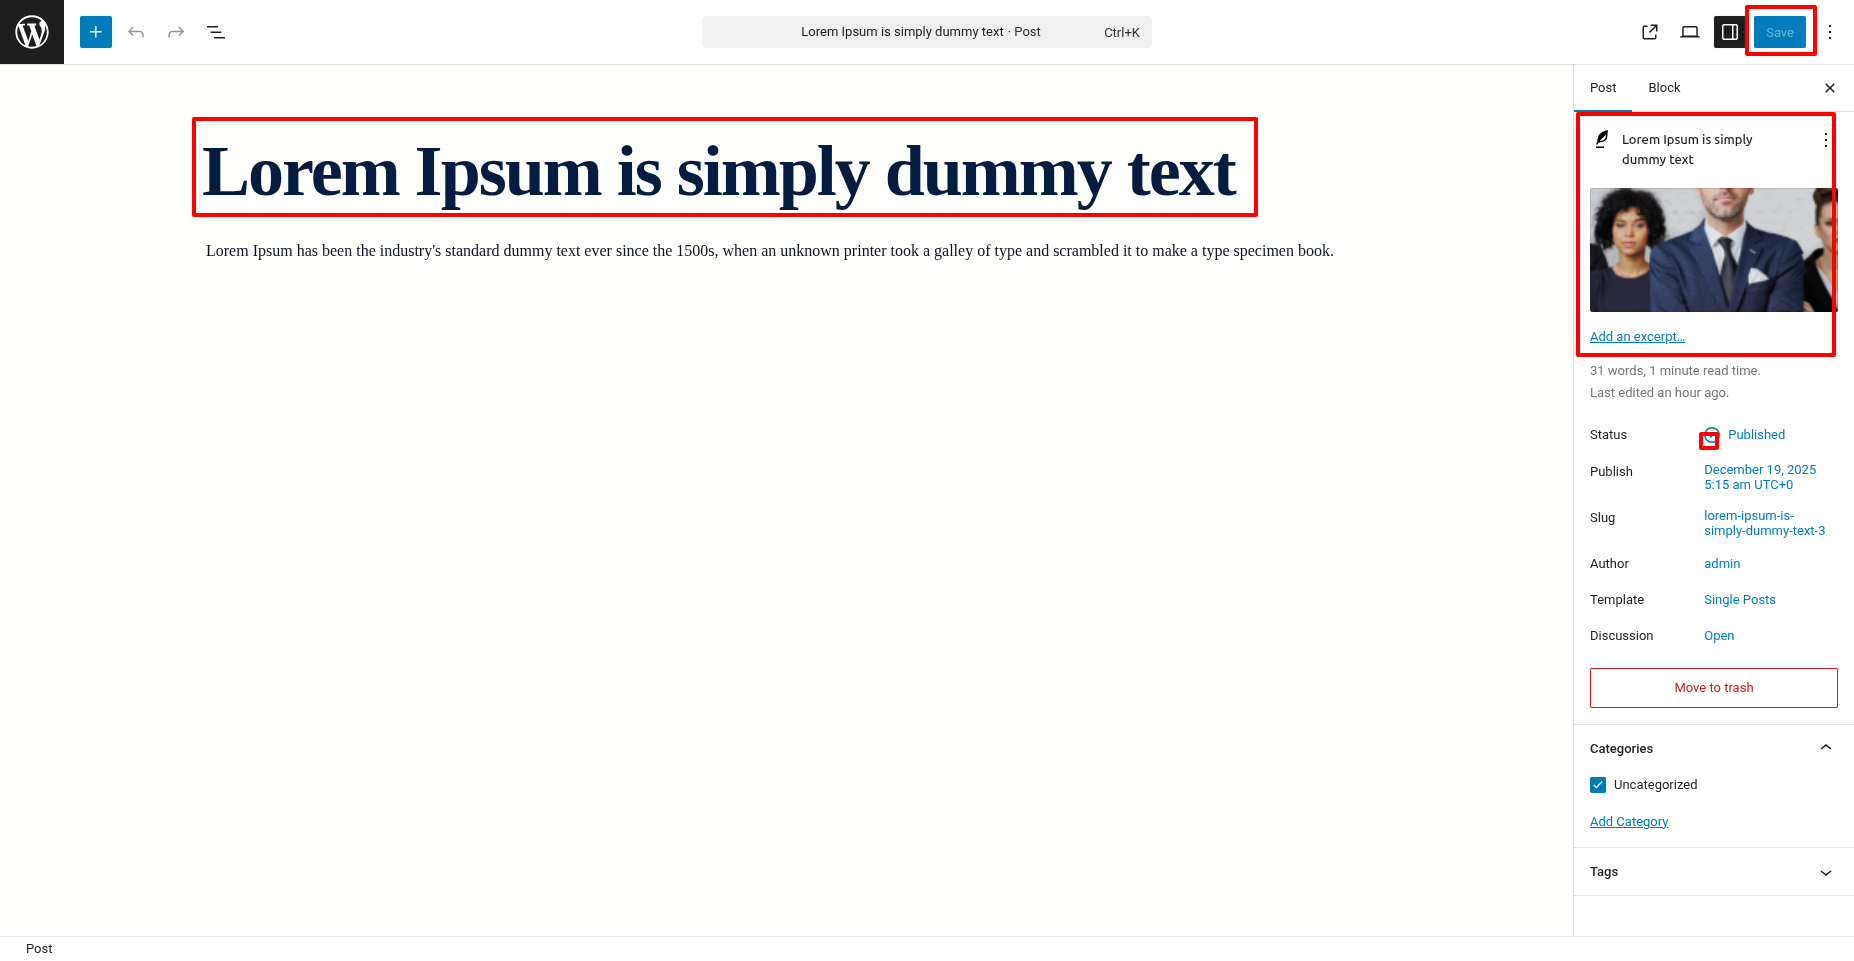Collapse the Categories panel
The image size is (1854, 961).
coord(1825,748)
